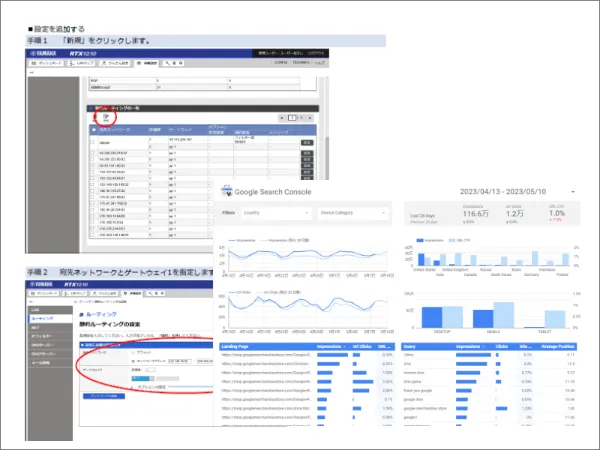
Task: Click the Google Search Console logo icon
Action: tap(225, 190)
